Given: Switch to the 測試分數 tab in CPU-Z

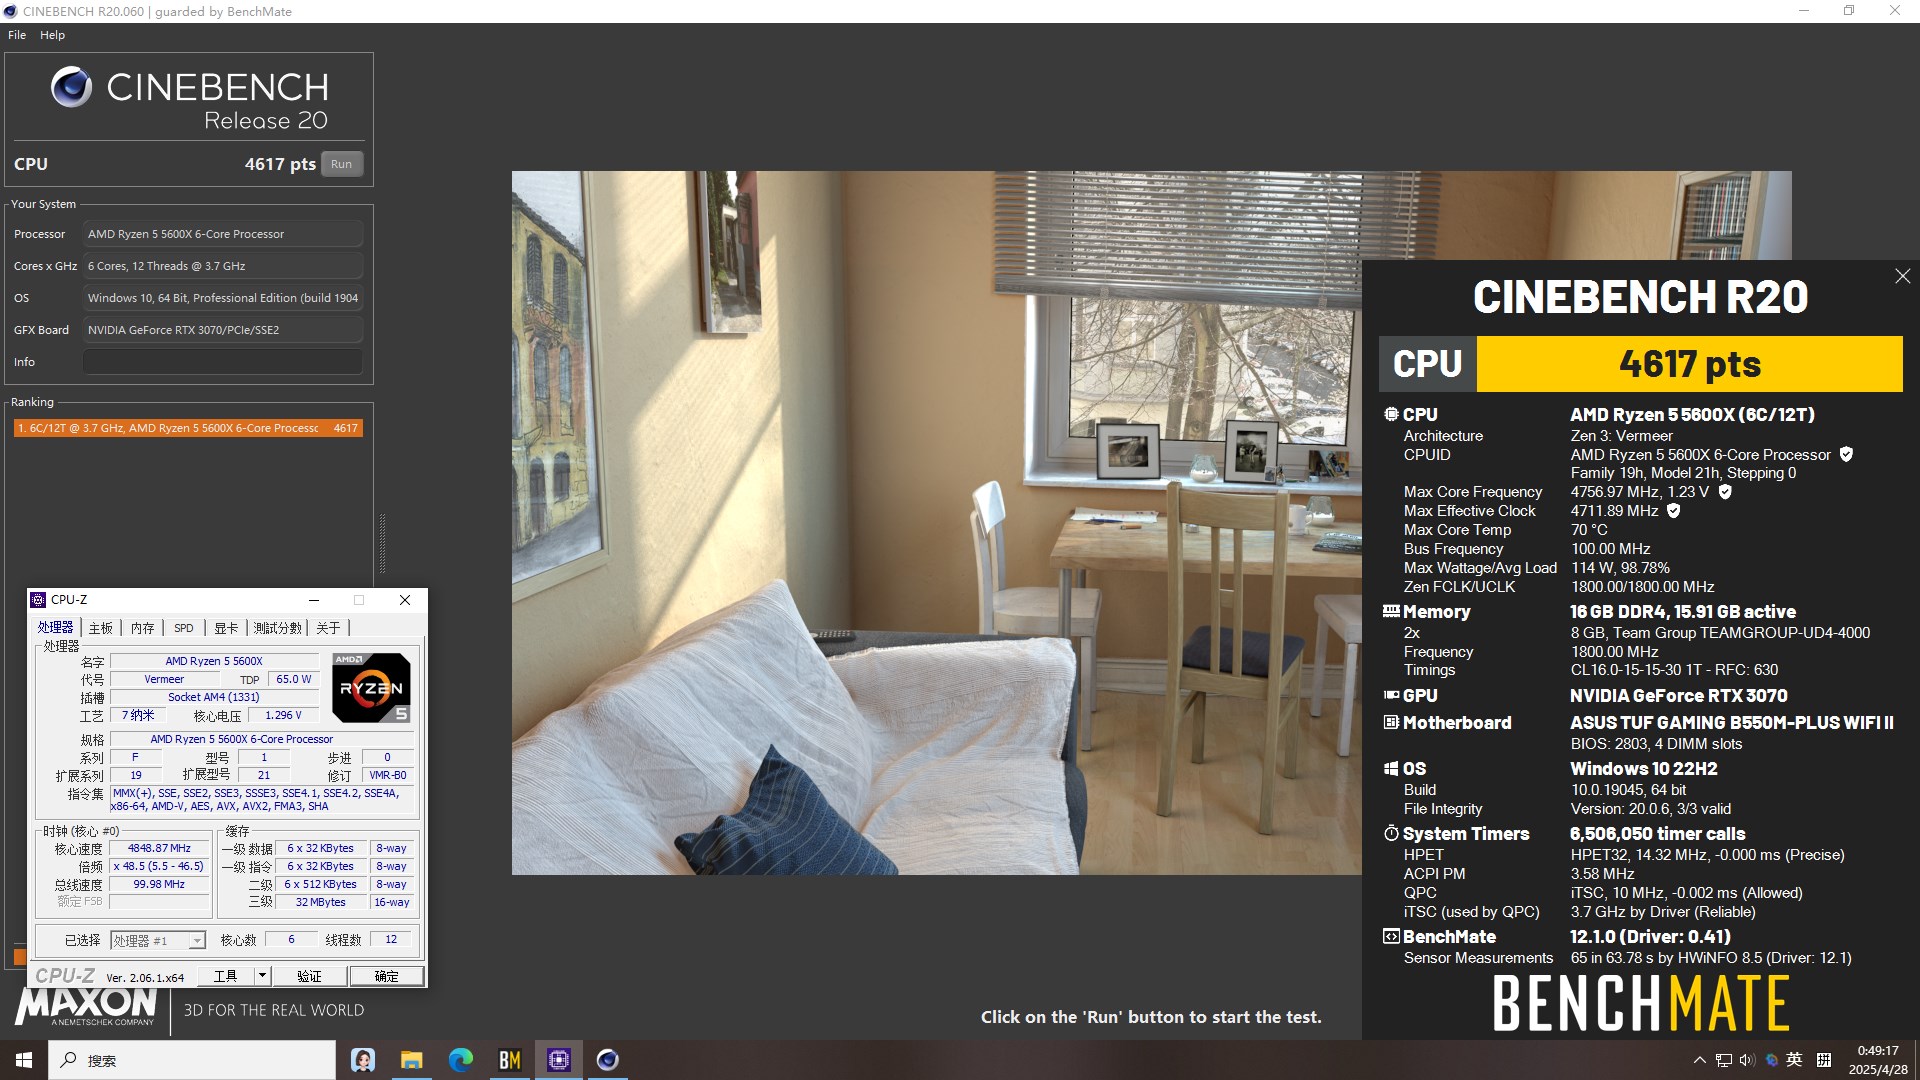Looking at the screenshot, I should pos(277,628).
